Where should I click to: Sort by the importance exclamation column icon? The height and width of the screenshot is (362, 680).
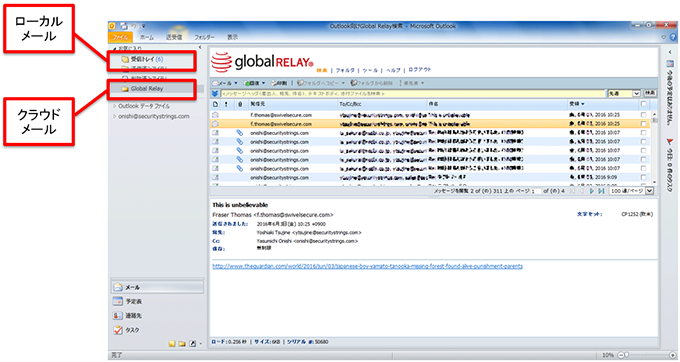click(x=226, y=104)
